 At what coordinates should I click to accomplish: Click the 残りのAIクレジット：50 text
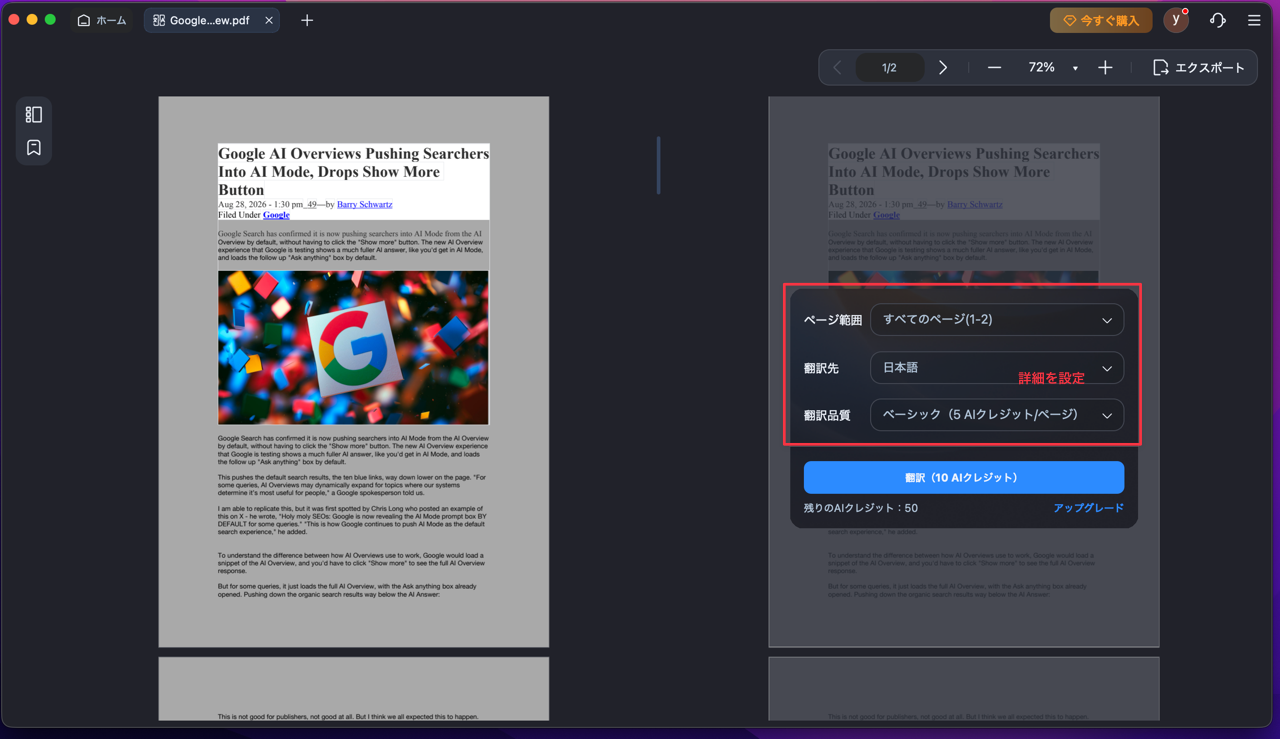point(861,508)
